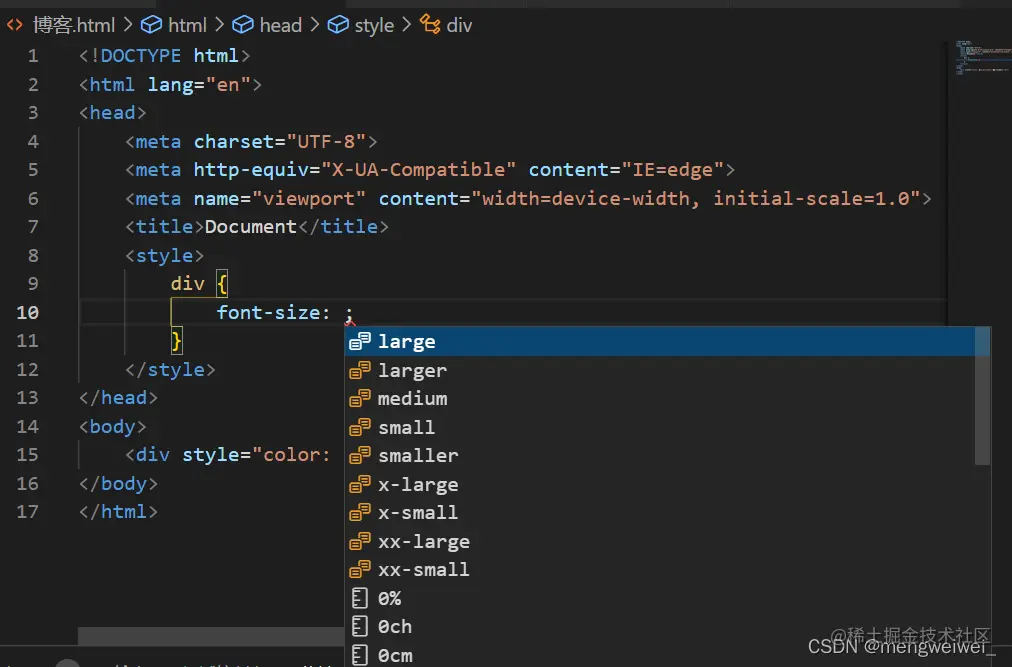The image size is (1012, 667).
Task: Click the closing brace on line 11
Action: pos(176,340)
